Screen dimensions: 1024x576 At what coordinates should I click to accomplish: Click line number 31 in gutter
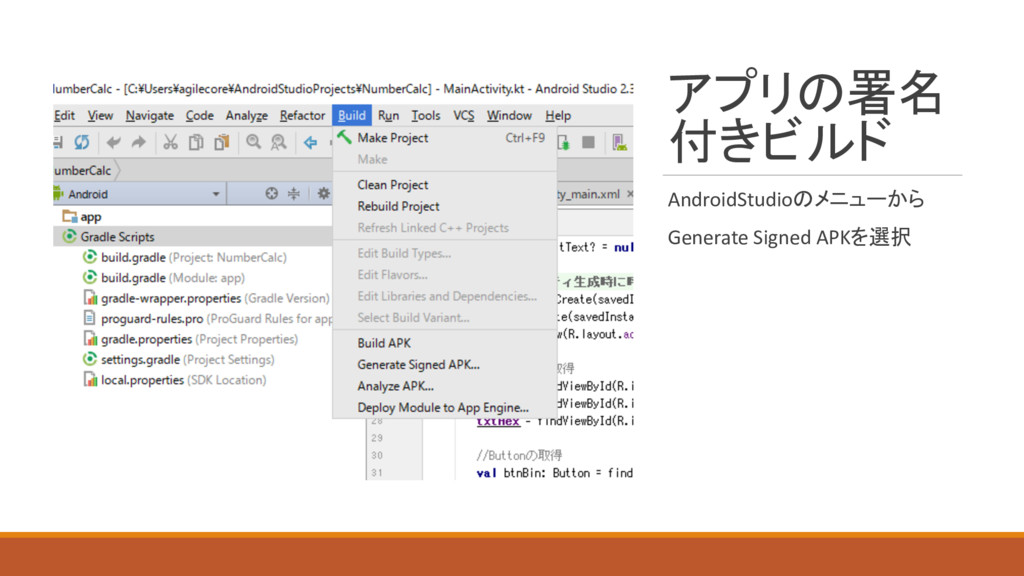tap(377, 473)
